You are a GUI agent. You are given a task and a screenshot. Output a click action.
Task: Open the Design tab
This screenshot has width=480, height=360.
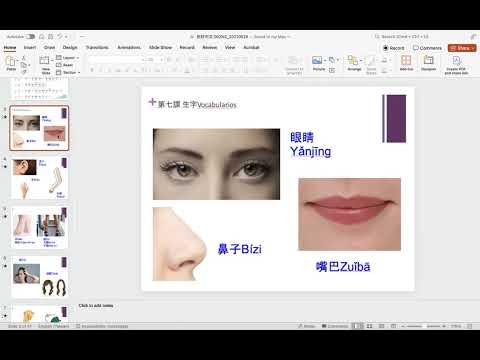pos(70,47)
